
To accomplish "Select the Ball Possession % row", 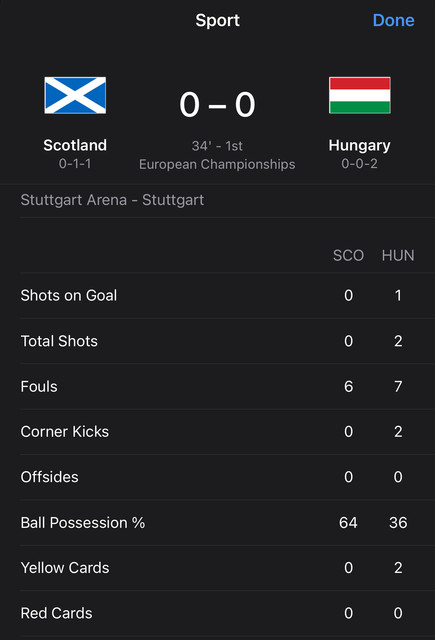I will (x=227, y=523).
